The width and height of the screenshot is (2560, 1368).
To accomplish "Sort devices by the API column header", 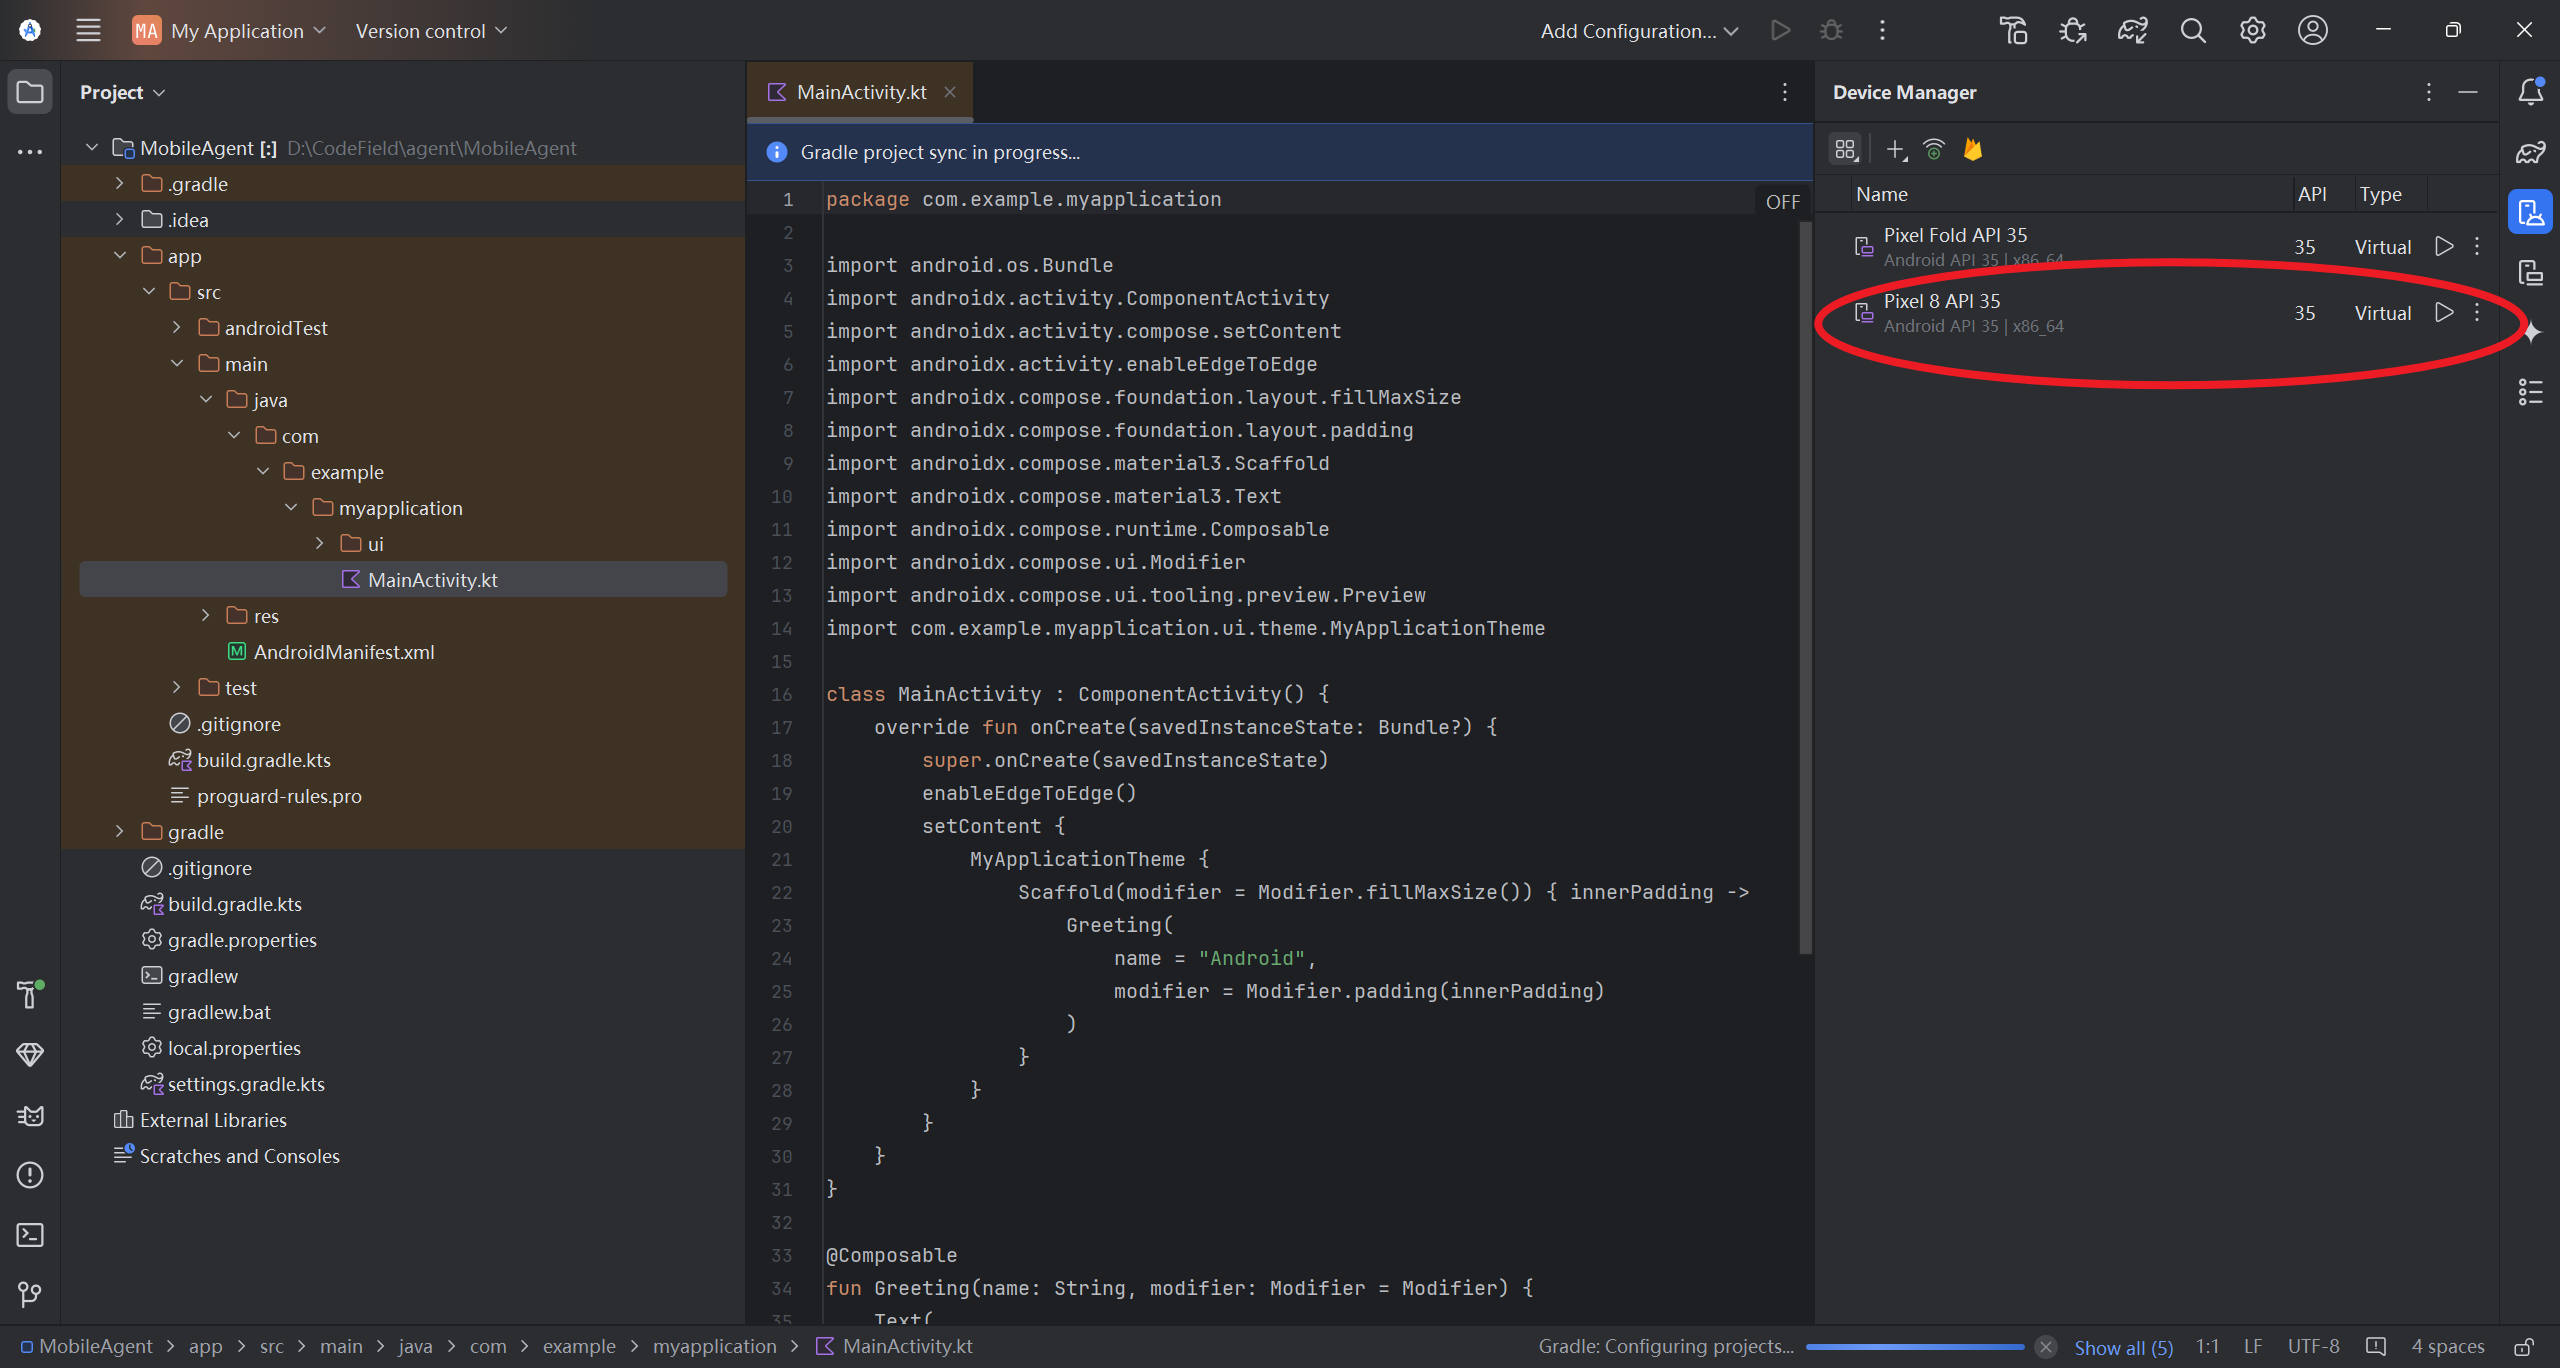I will point(2311,194).
